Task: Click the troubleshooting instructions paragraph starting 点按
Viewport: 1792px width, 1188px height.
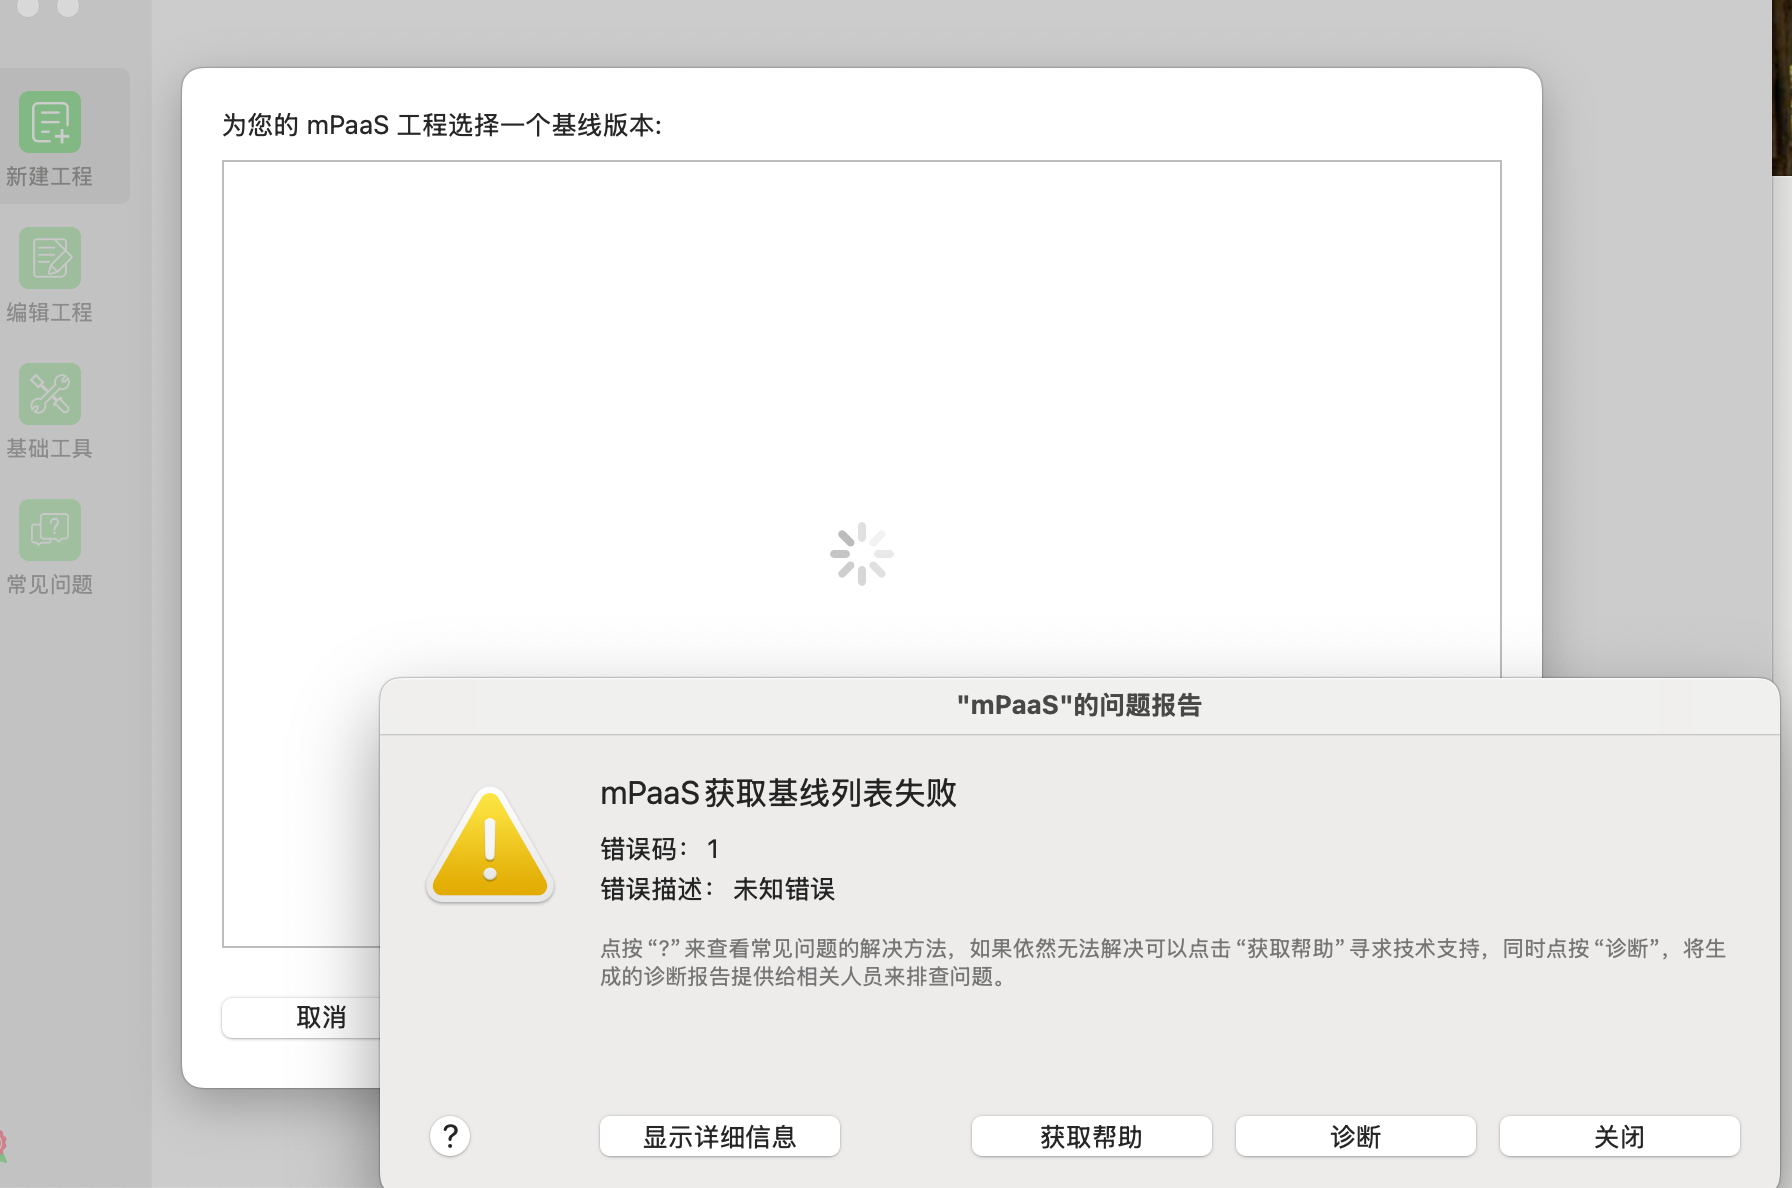Action: 1163,962
